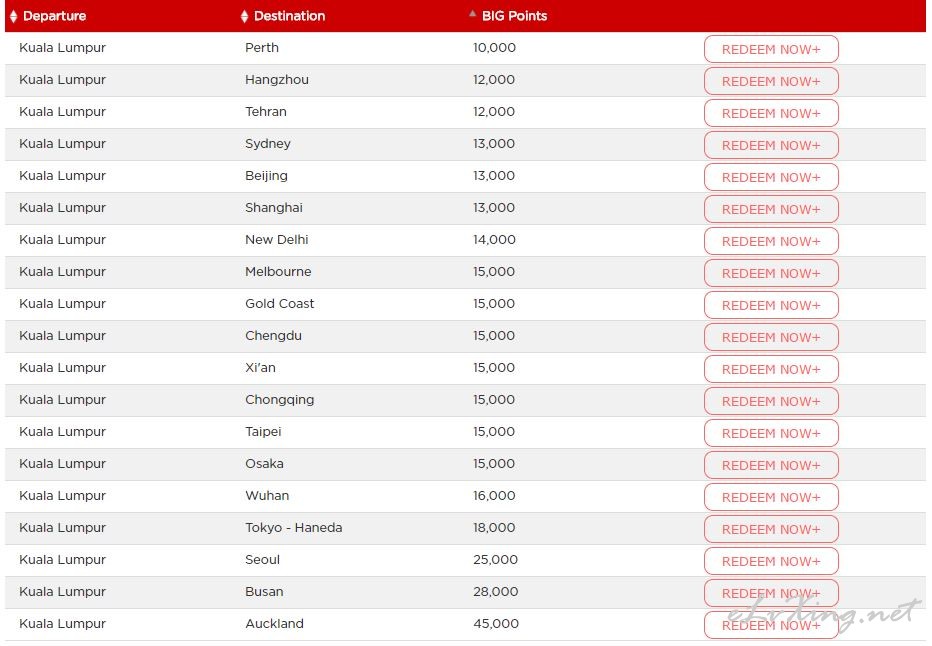Toggle BIG Points ascending sort arrow
Viewport: 932px width, 646px height.
[x=473, y=14]
